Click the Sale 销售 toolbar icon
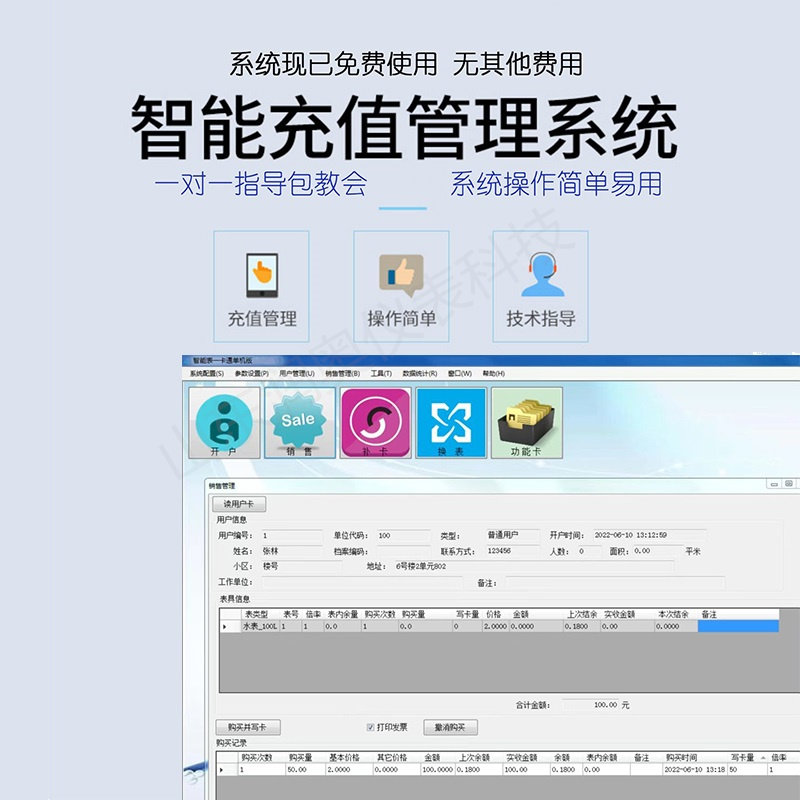 point(298,420)
